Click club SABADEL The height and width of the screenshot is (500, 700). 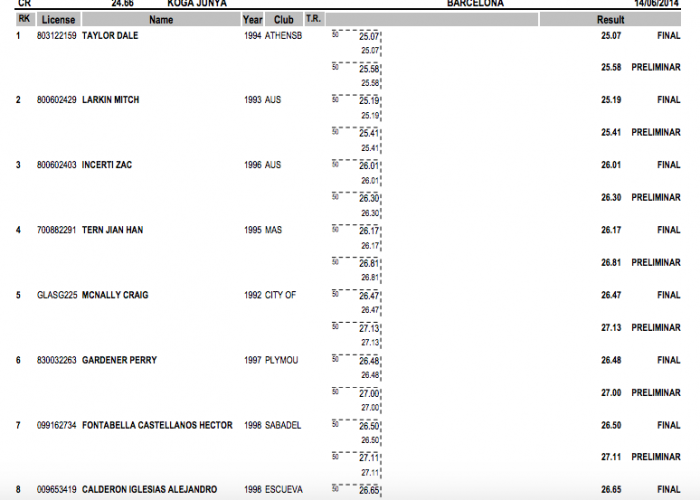click(283, 425)
